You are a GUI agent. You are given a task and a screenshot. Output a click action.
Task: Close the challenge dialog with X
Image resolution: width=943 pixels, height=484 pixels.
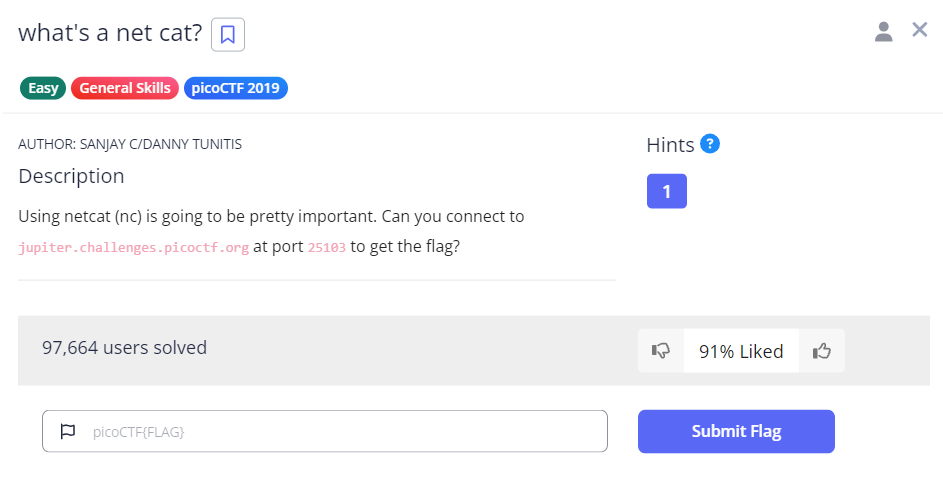pyautogui.click(x=920, y=30)
